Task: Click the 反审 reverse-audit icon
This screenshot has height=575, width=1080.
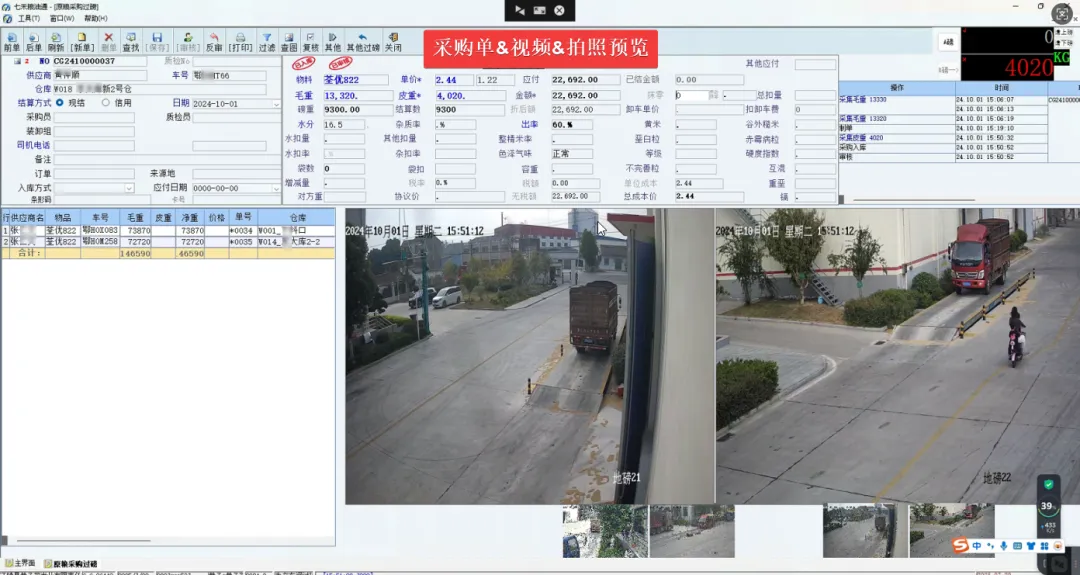Action: pyautogui.click(x=214, y=42)
